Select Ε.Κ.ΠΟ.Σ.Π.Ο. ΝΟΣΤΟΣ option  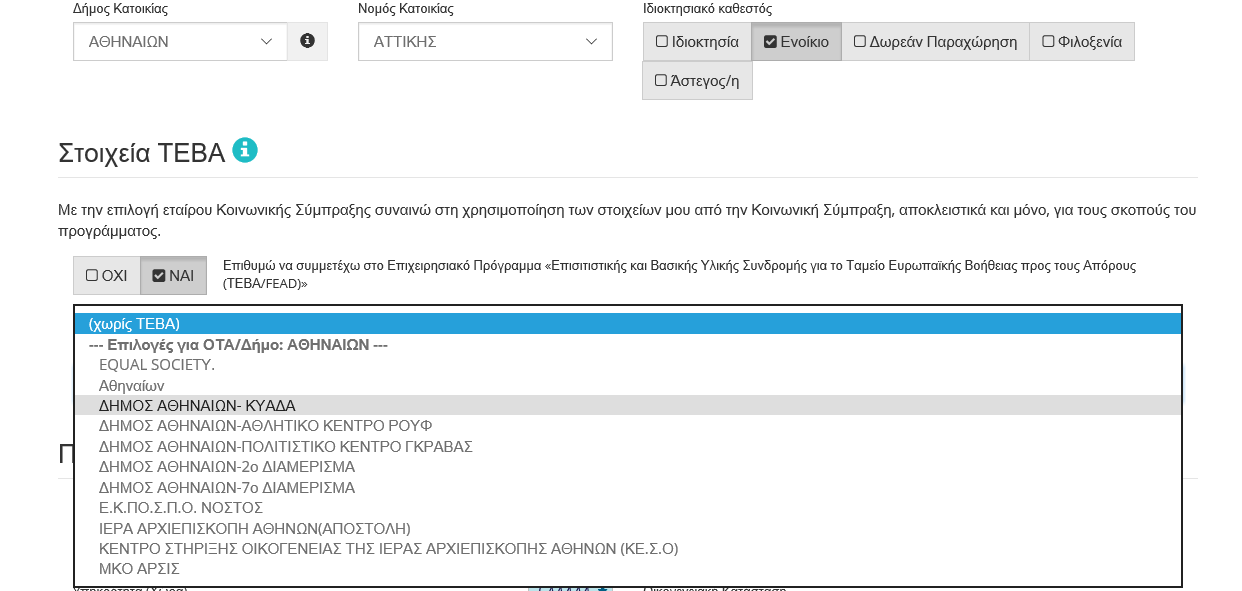(628, 508)
